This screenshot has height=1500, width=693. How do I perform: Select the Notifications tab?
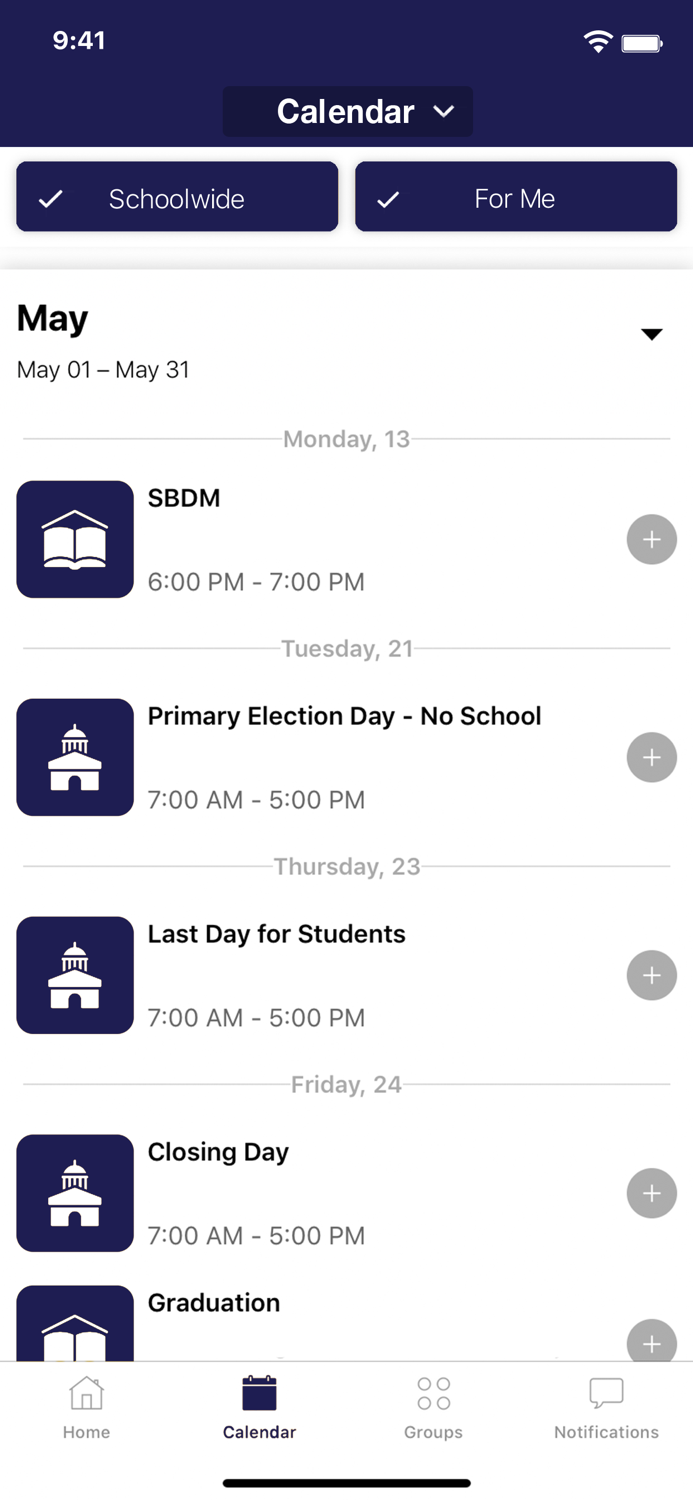[606, 1405]
